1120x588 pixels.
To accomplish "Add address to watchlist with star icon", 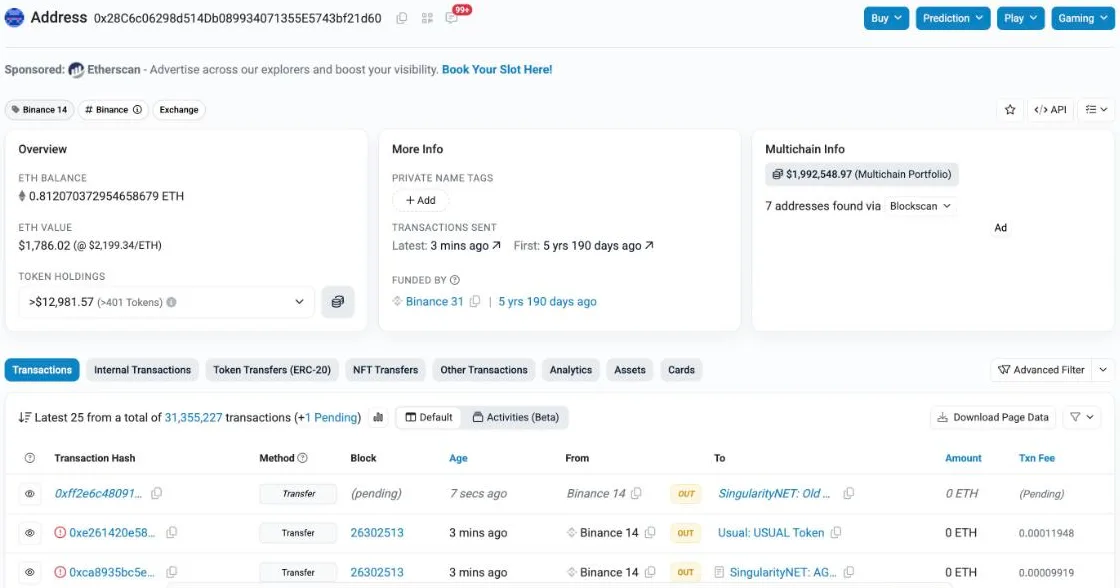I will point(1010,109).
